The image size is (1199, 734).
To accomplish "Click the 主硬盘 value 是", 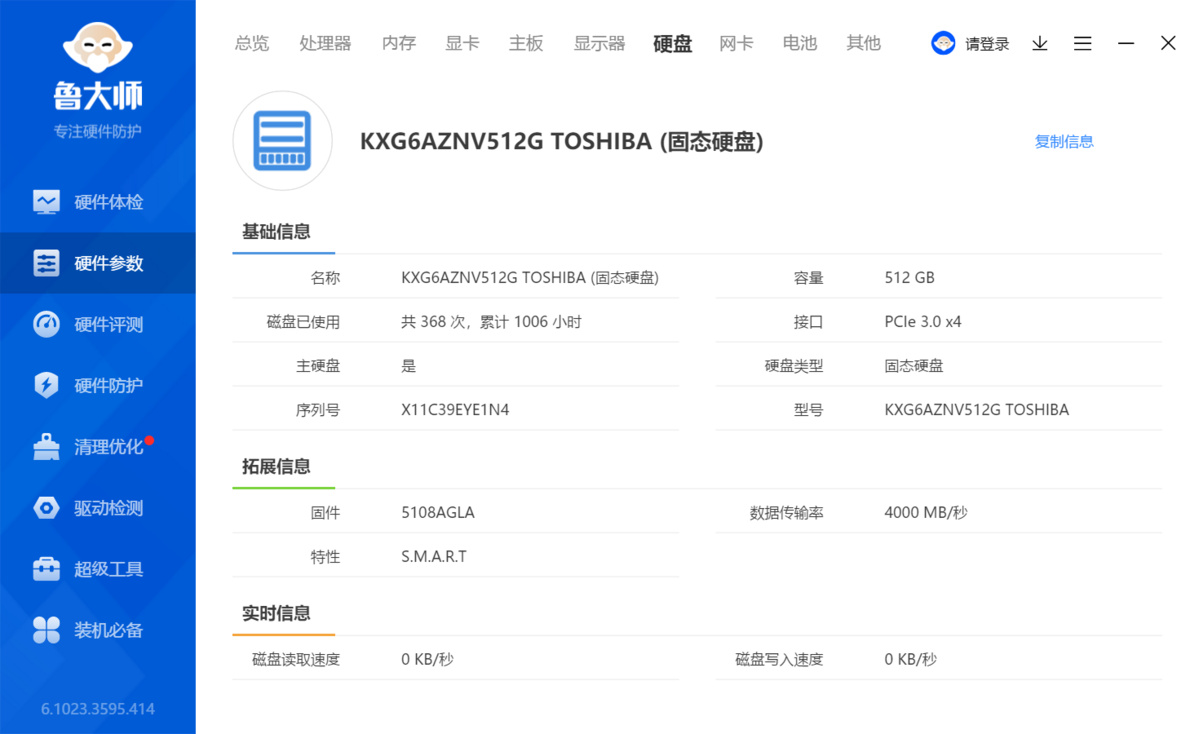I will [409, 365].
